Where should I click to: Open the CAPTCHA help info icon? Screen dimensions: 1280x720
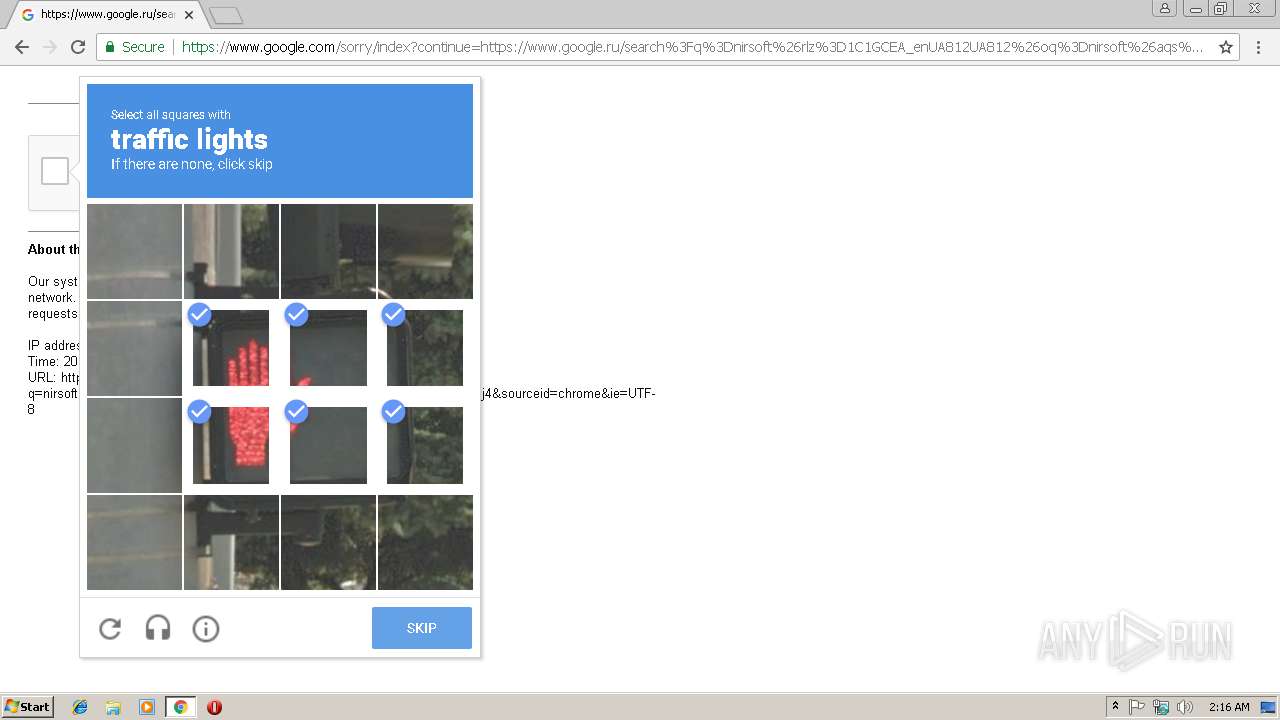coord(206,628)
